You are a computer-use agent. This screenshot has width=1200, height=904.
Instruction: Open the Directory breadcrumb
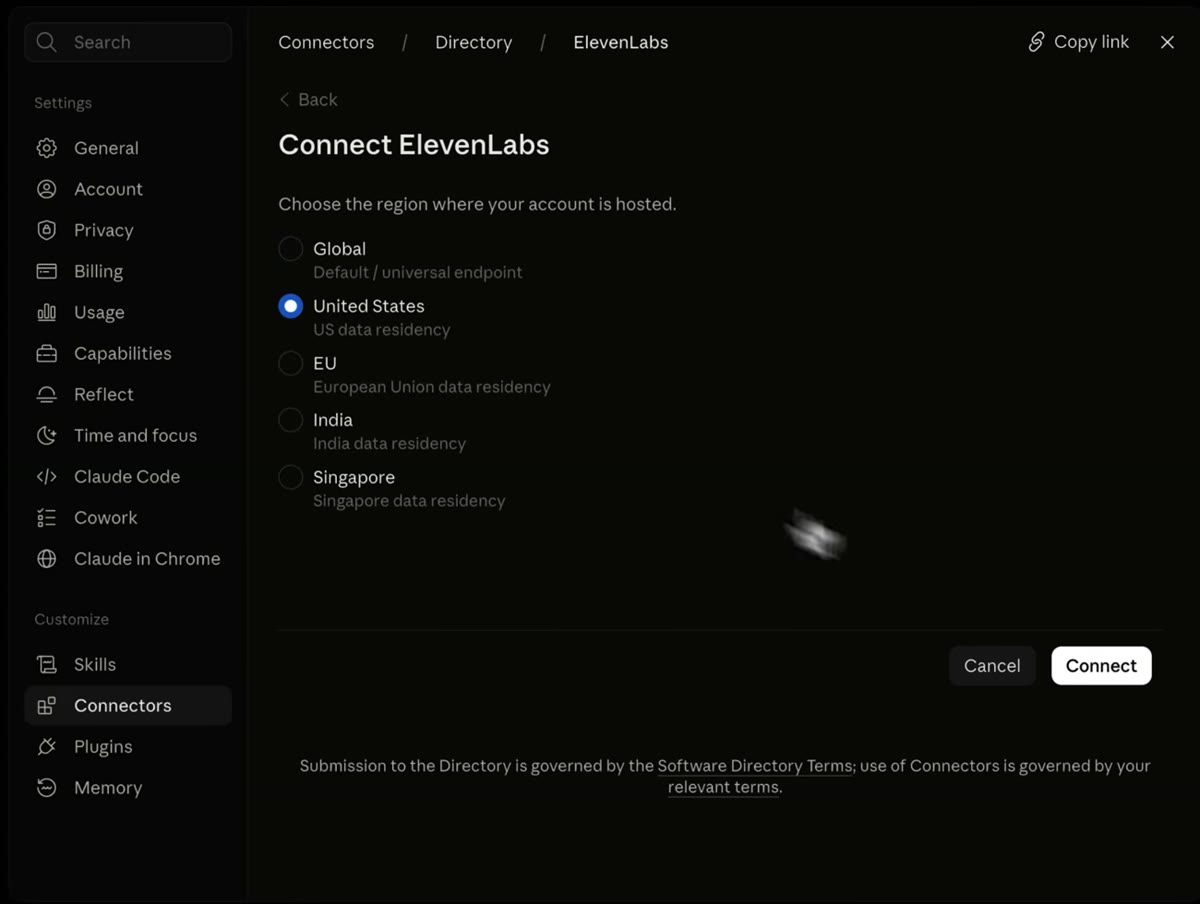pyautogui.click(x=473, y=42)
